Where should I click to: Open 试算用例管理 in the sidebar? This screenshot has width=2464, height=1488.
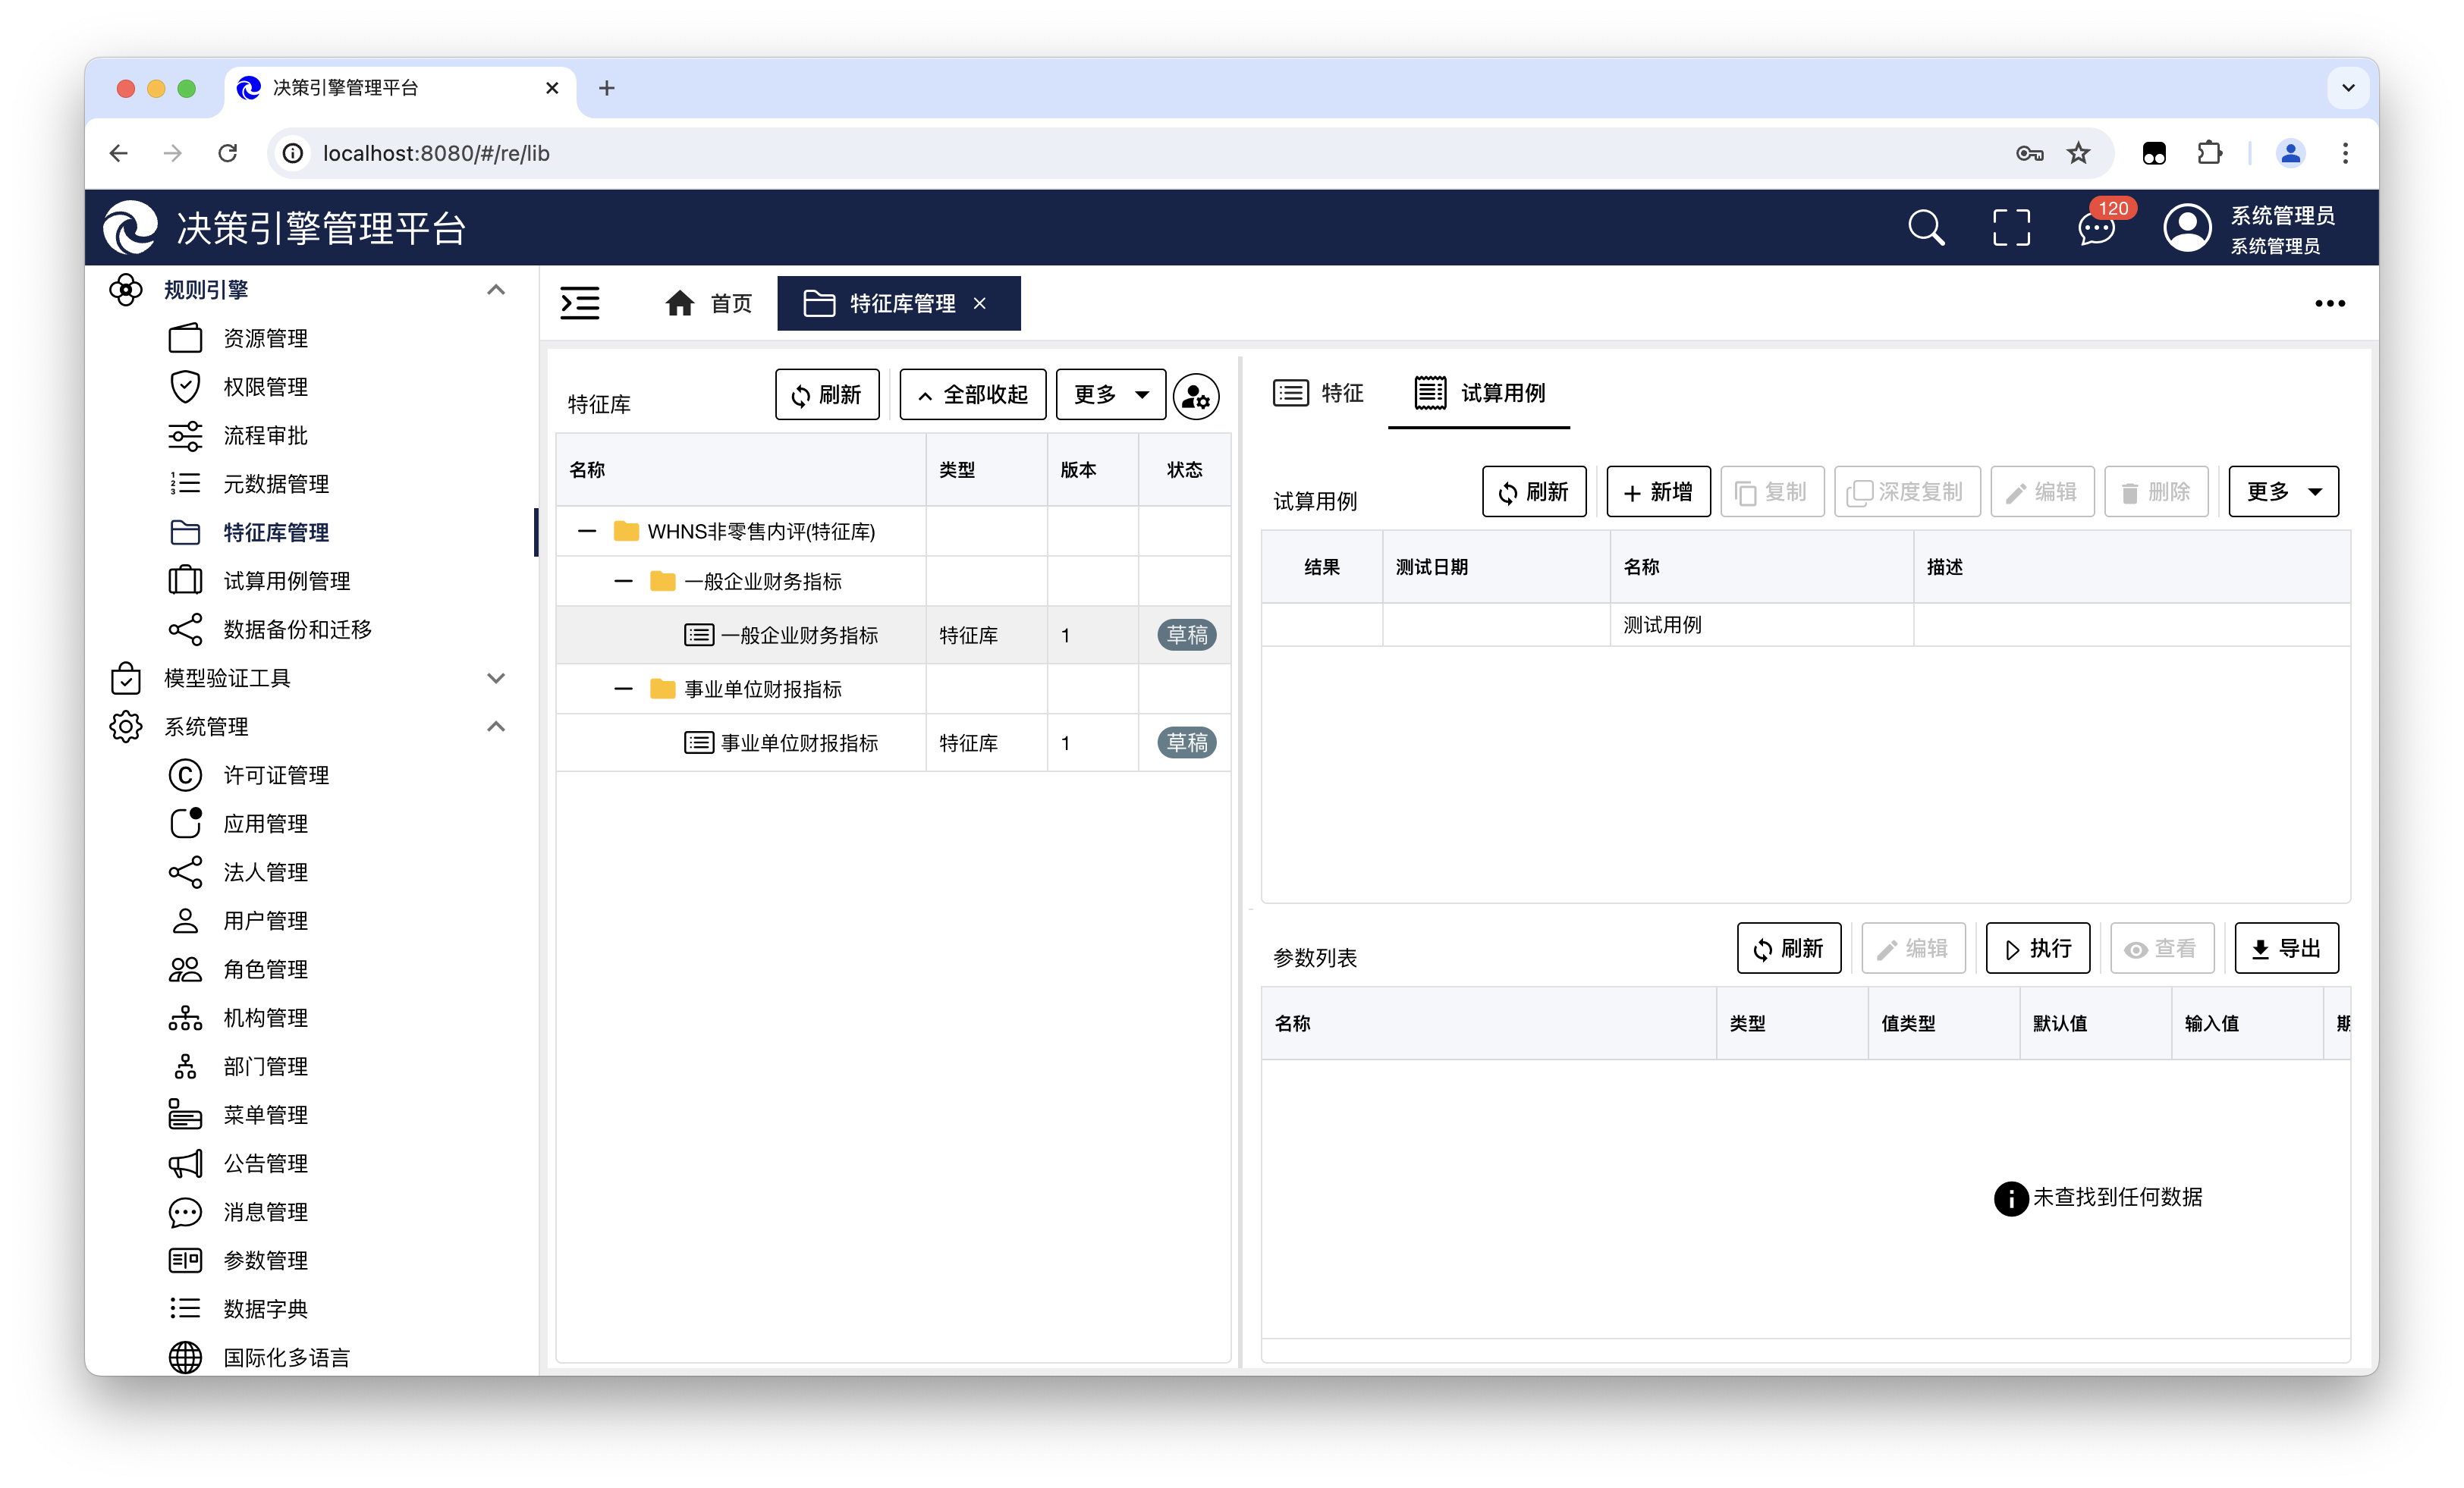coord(286,581)
